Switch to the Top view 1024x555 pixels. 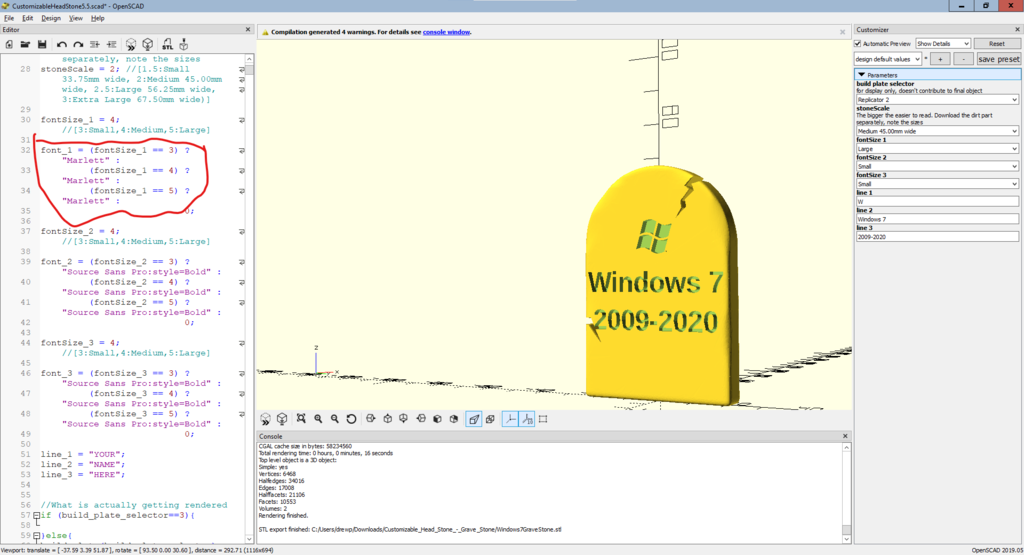point(387,419)
